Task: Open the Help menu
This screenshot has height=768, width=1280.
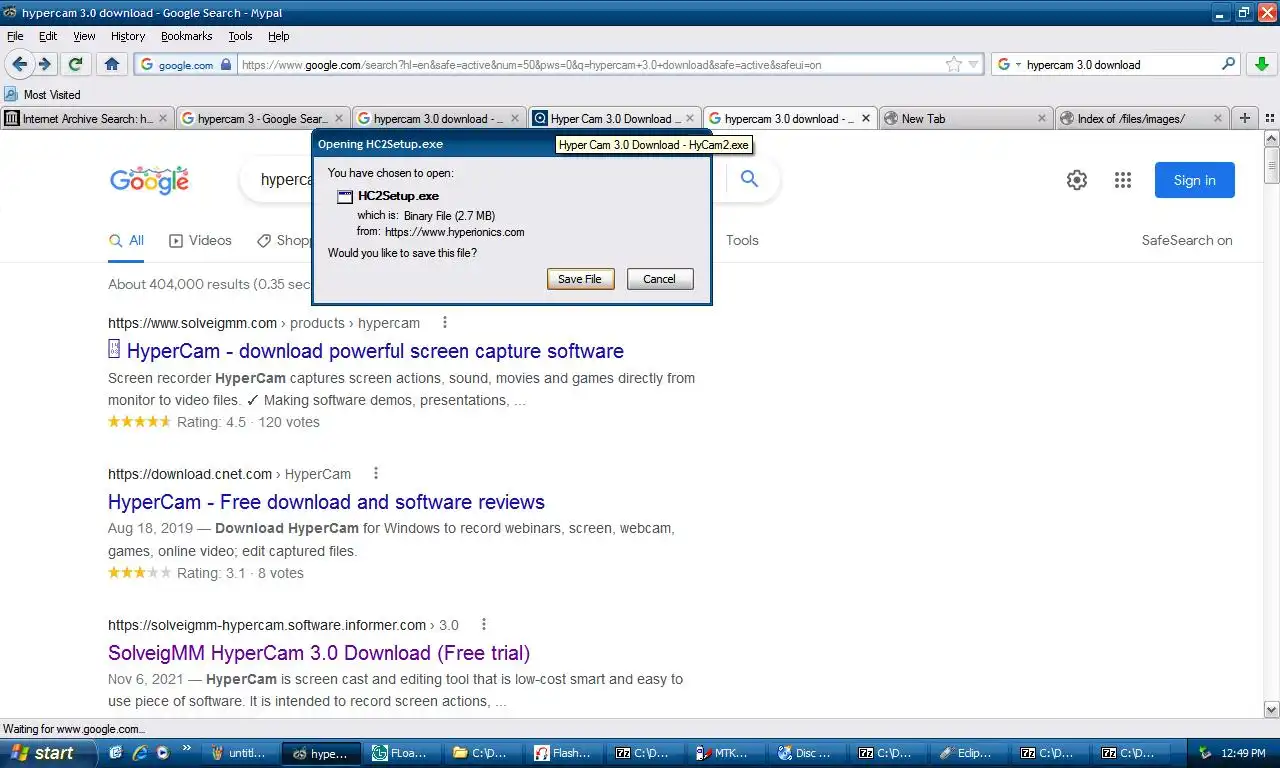Action: [279, 36]
